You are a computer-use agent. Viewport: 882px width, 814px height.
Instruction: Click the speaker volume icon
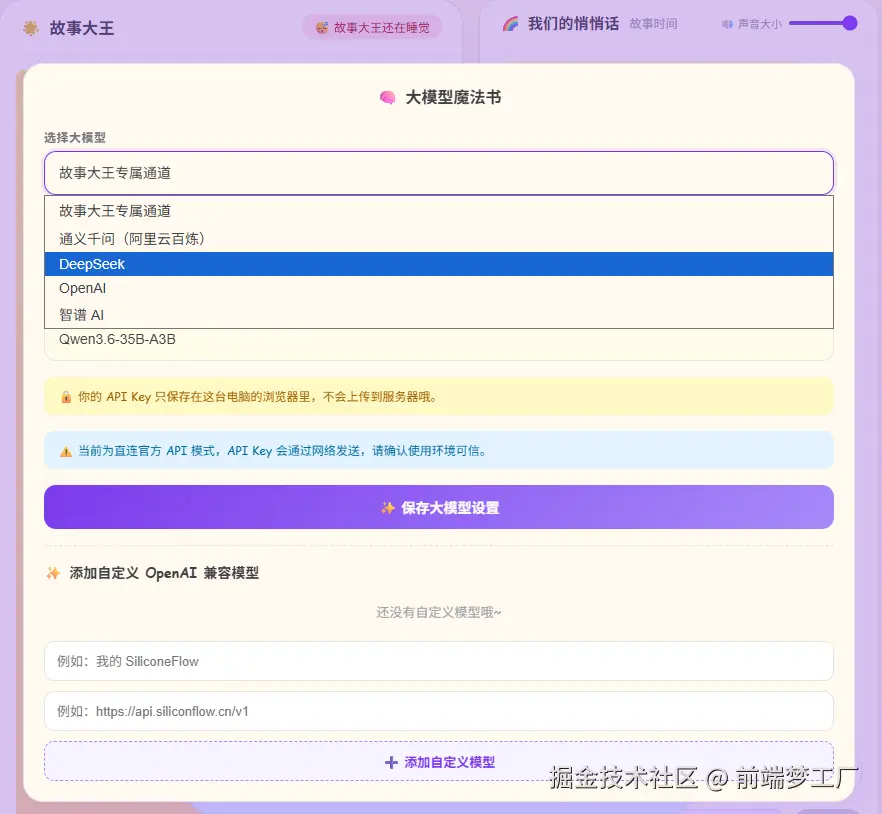[x=727, y=24]
